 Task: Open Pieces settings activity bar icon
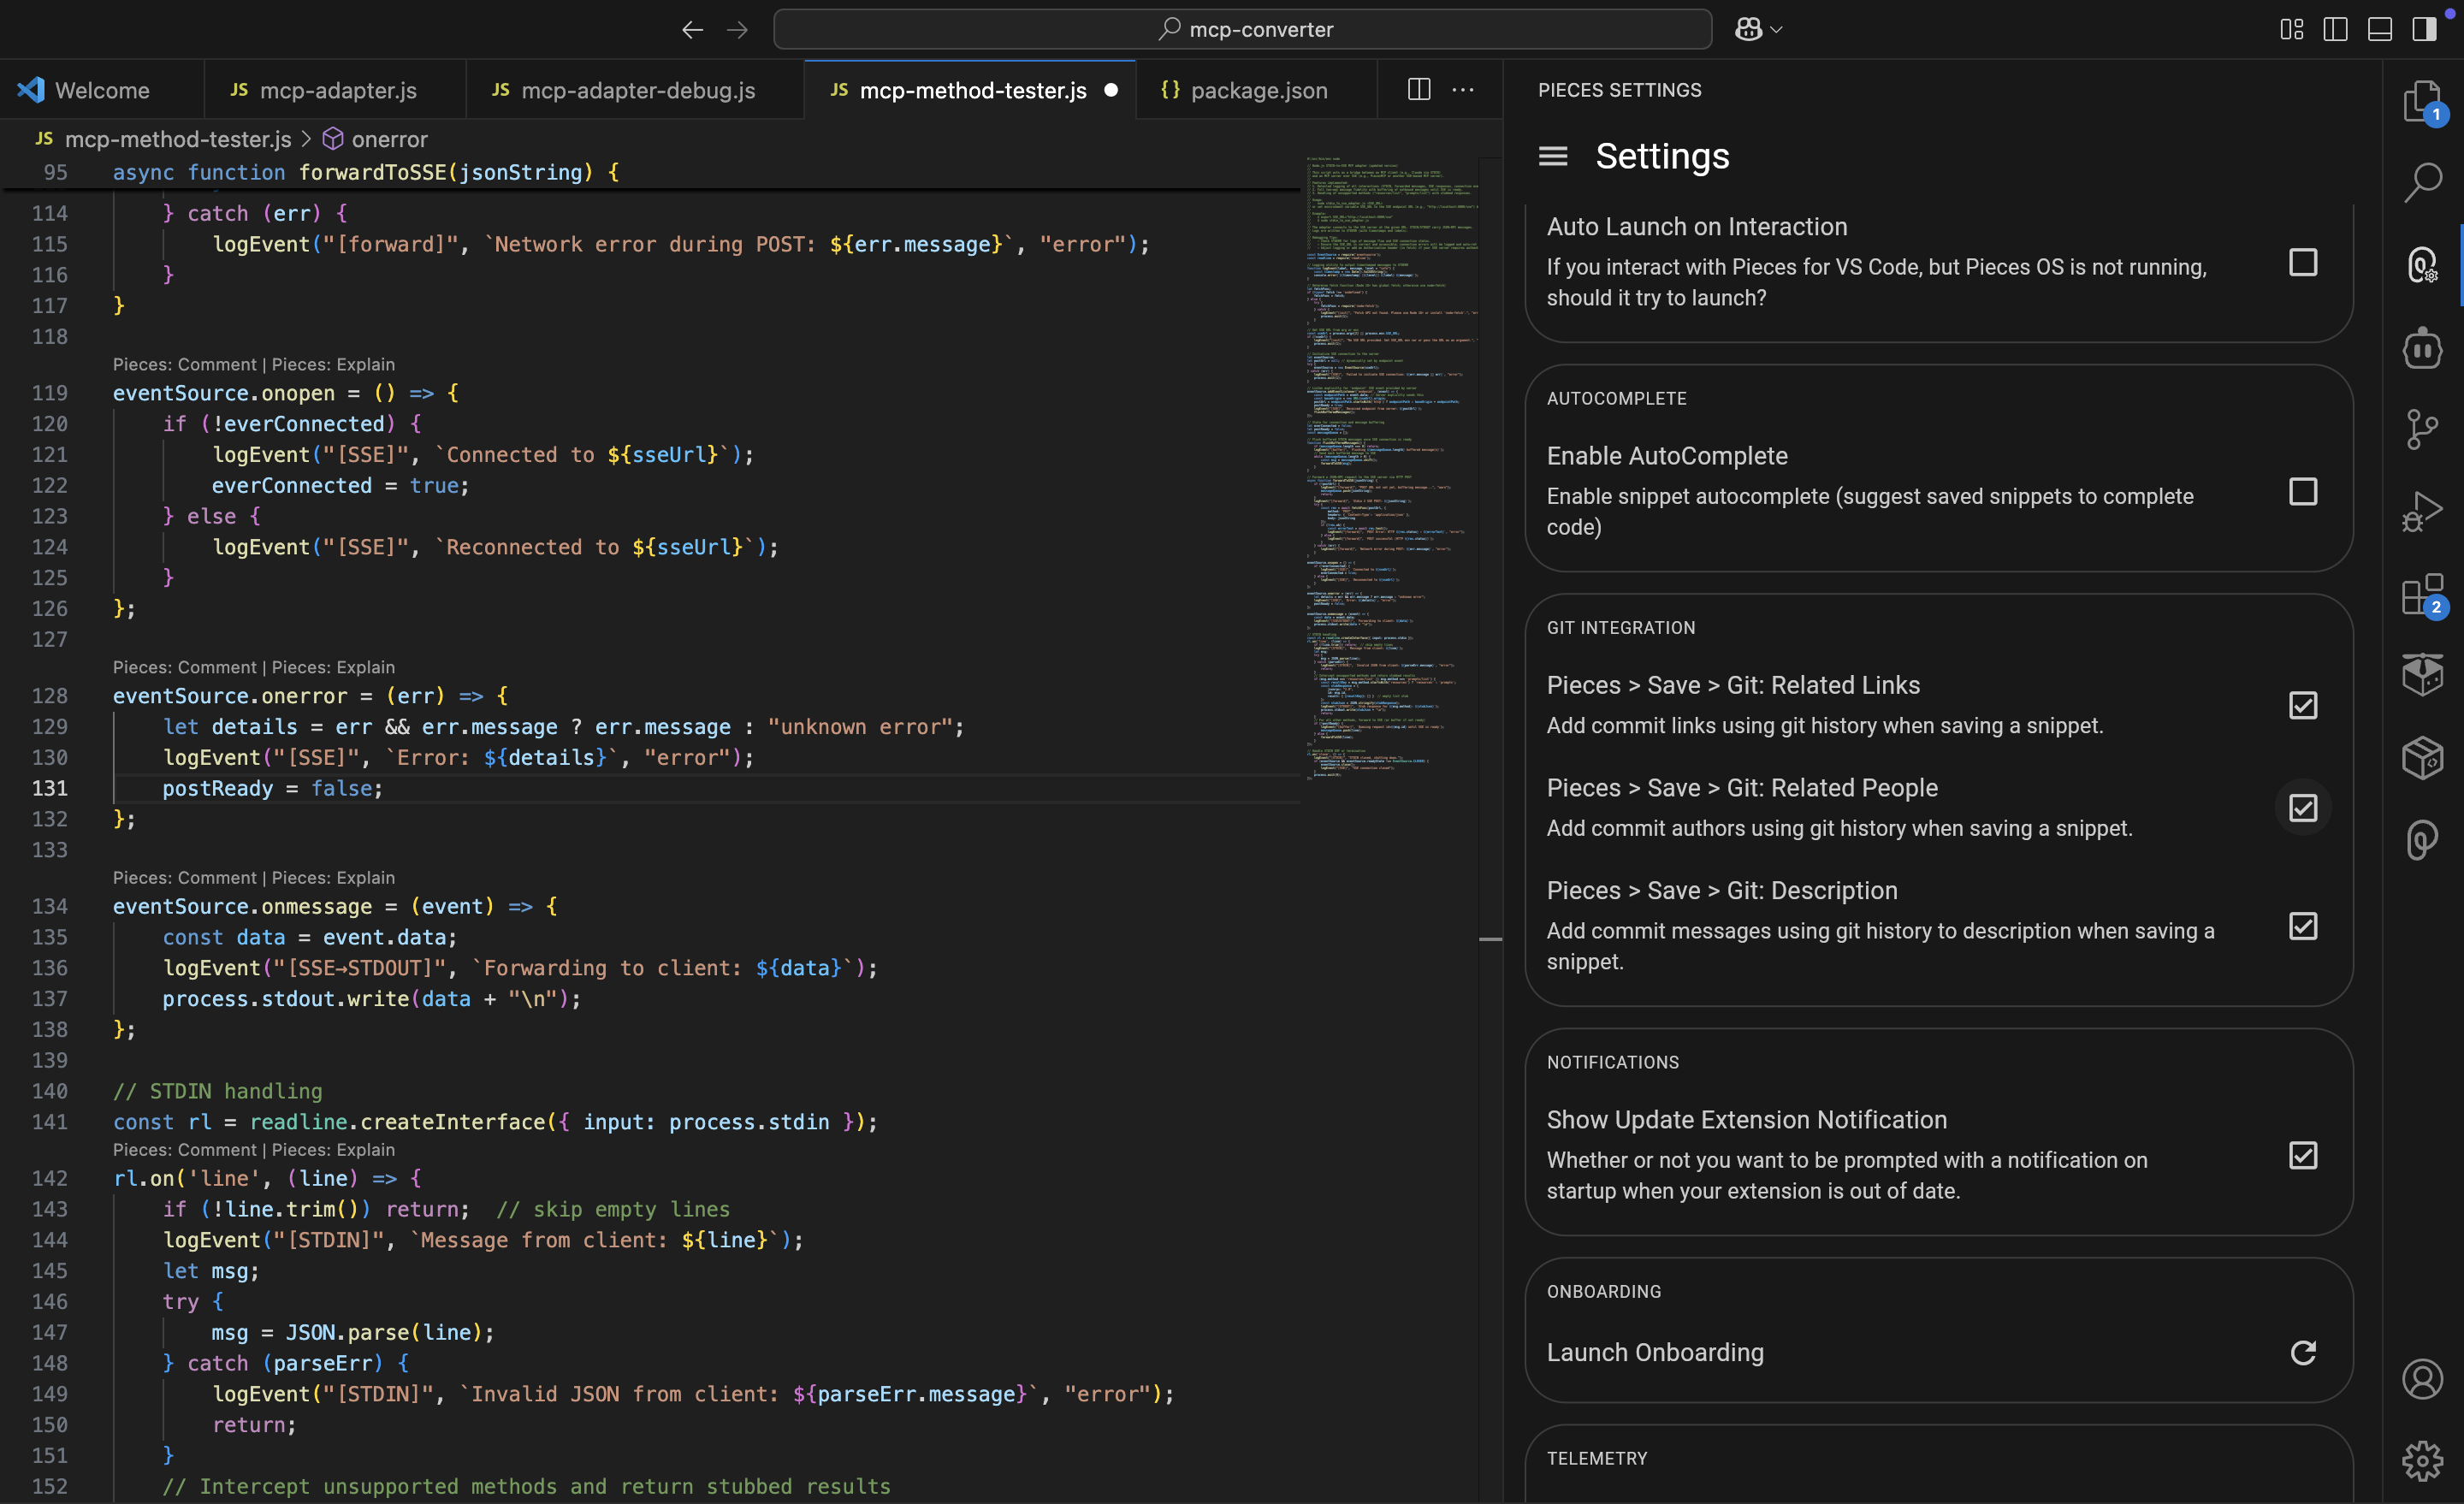2422,265
